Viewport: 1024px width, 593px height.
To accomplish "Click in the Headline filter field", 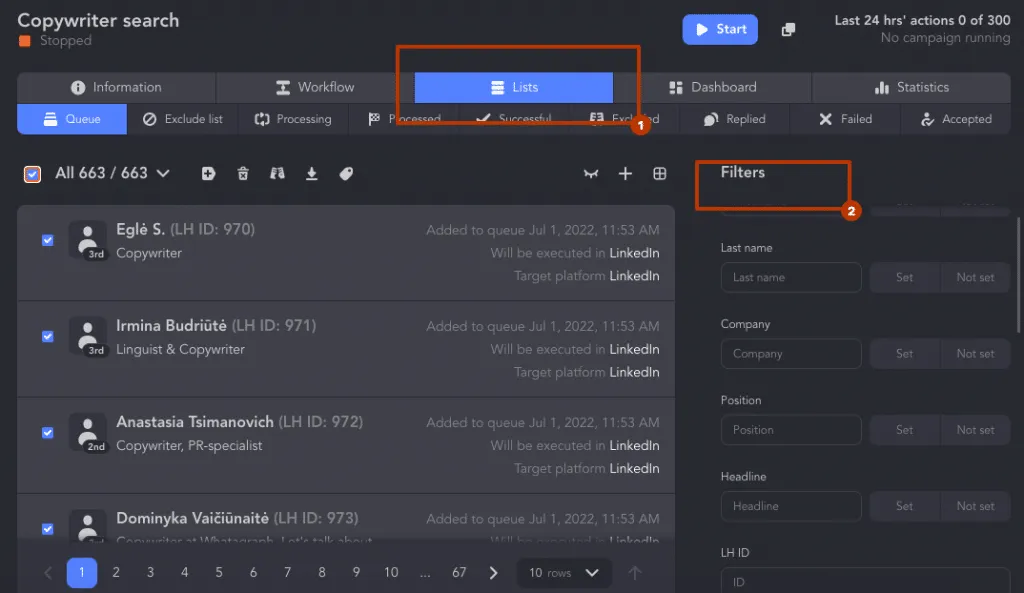I will coord(791,506).
